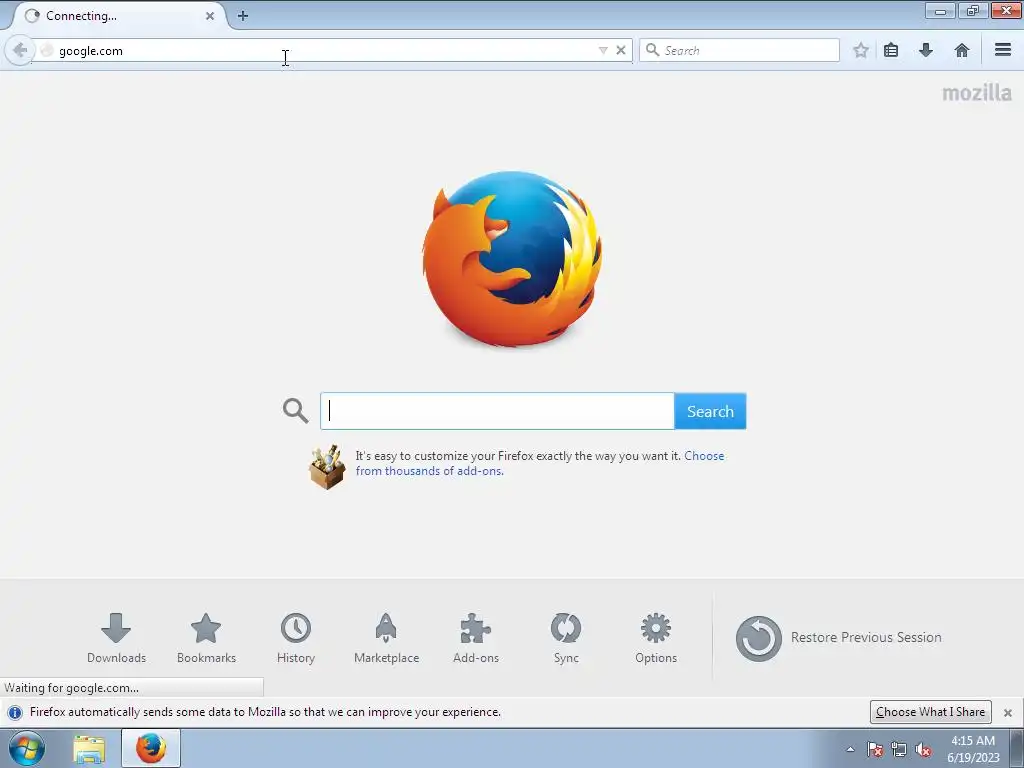Open the address bar history dropdown arrow

[603, 50]
